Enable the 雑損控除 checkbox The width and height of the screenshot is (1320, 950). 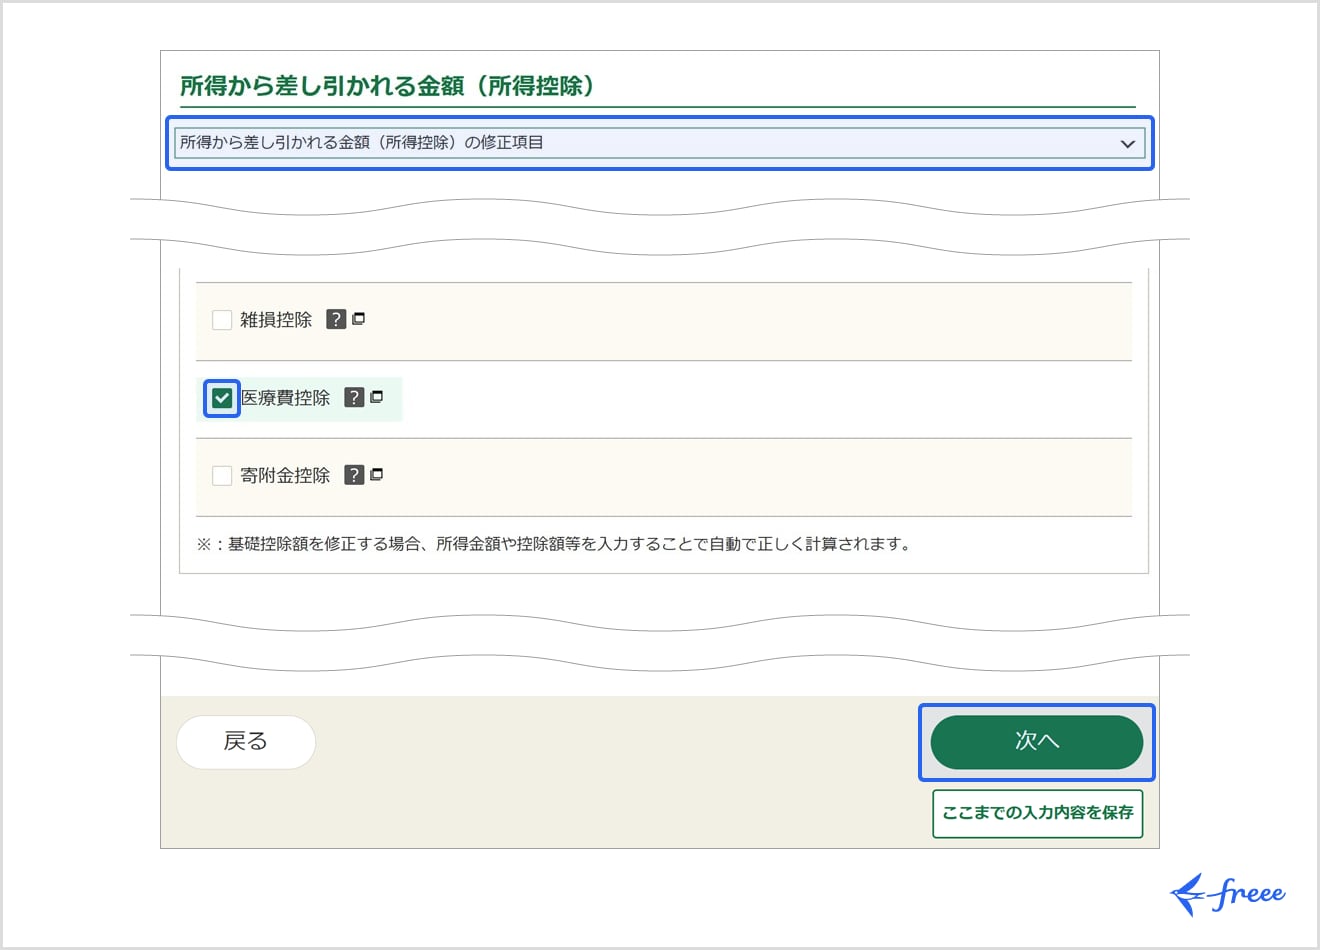tap(221, 319)
